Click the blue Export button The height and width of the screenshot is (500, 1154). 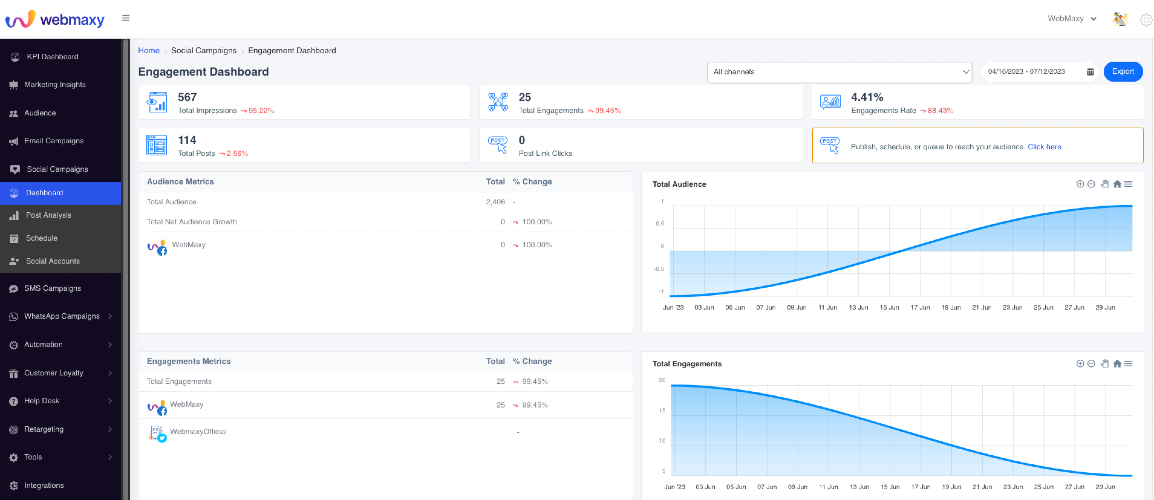coord(1123,72)
